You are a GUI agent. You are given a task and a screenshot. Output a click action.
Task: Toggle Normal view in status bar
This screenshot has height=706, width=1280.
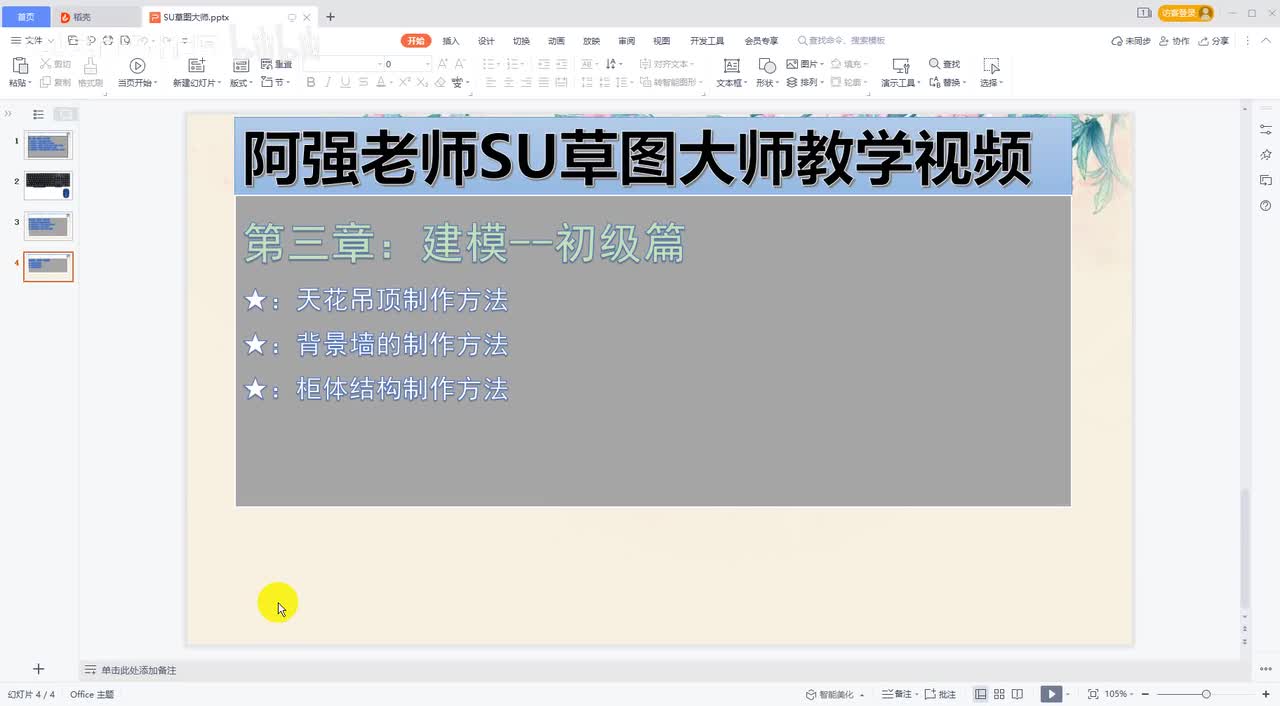(981, 694)
